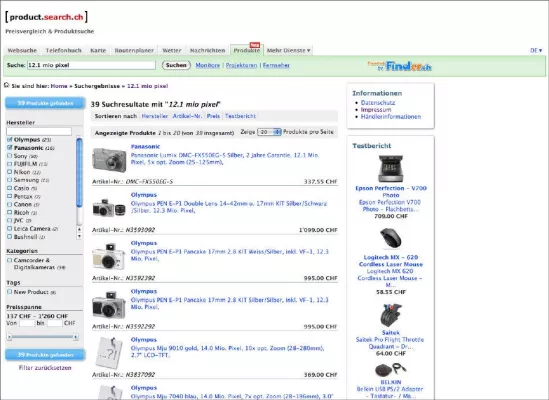Click manufacturer list scroll down arrow
The height and width of the screenshot is (400, 549).
[79, 236]
